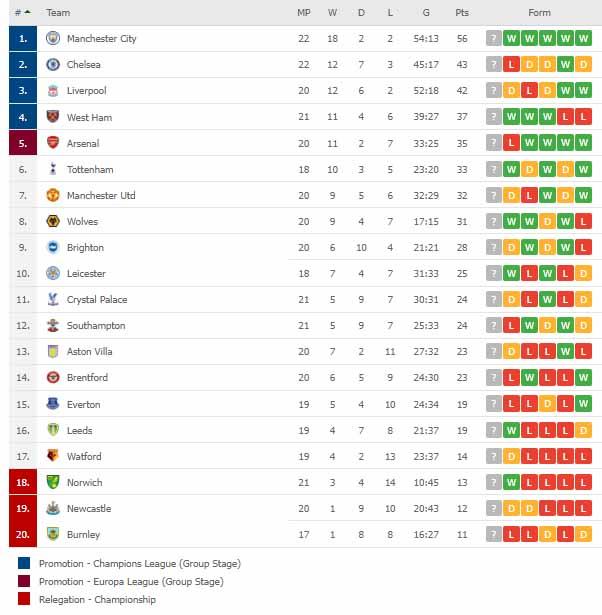602x615 pixels.
Task: Click the Team column header
Action: [58, 13]
